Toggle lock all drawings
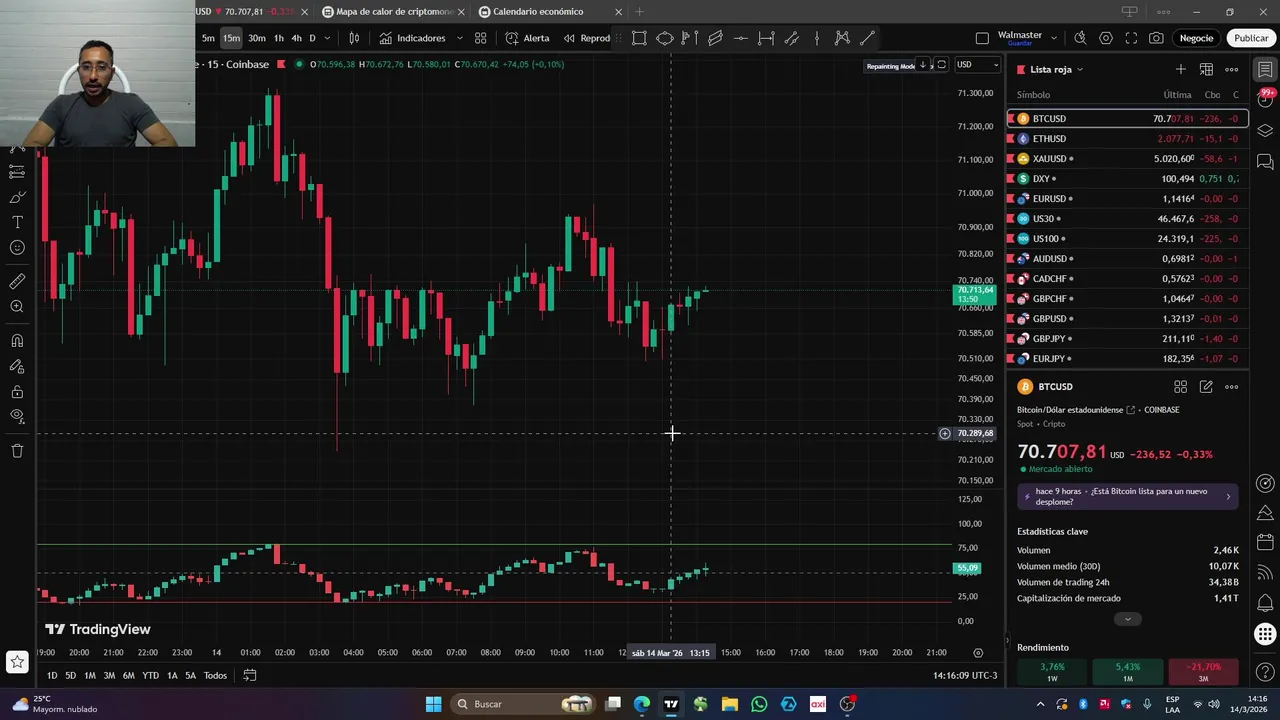 coord(17,392)
